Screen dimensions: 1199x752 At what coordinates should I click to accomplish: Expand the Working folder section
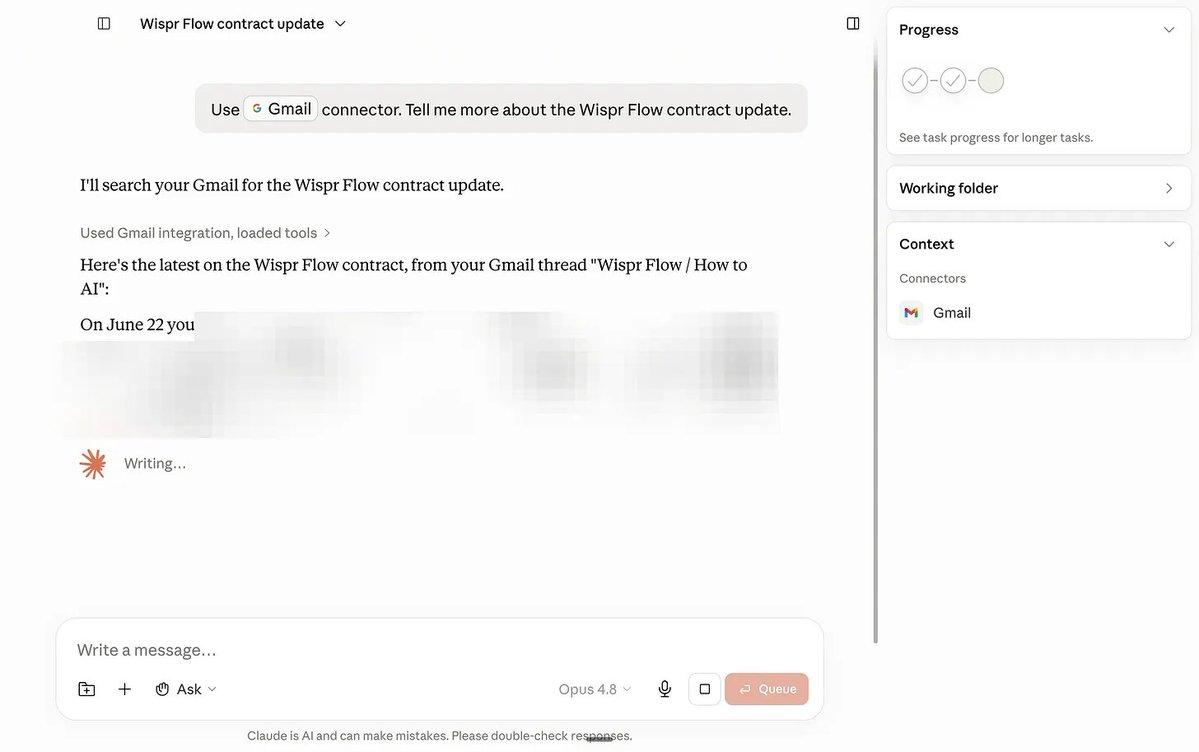pos(1038,188)
